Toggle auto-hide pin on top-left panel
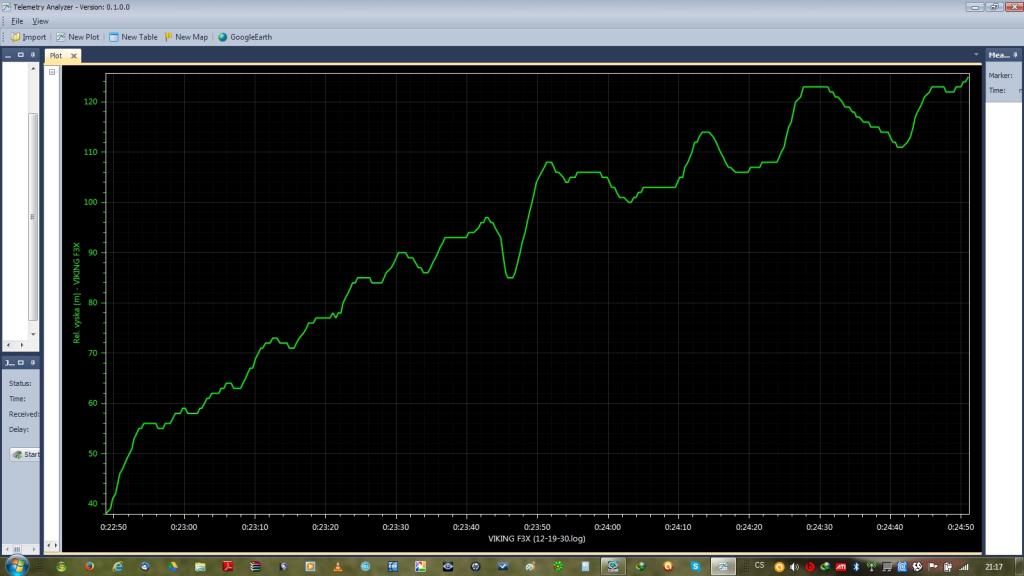This screenshot has height=576, width=1024. tap(33, 54)
